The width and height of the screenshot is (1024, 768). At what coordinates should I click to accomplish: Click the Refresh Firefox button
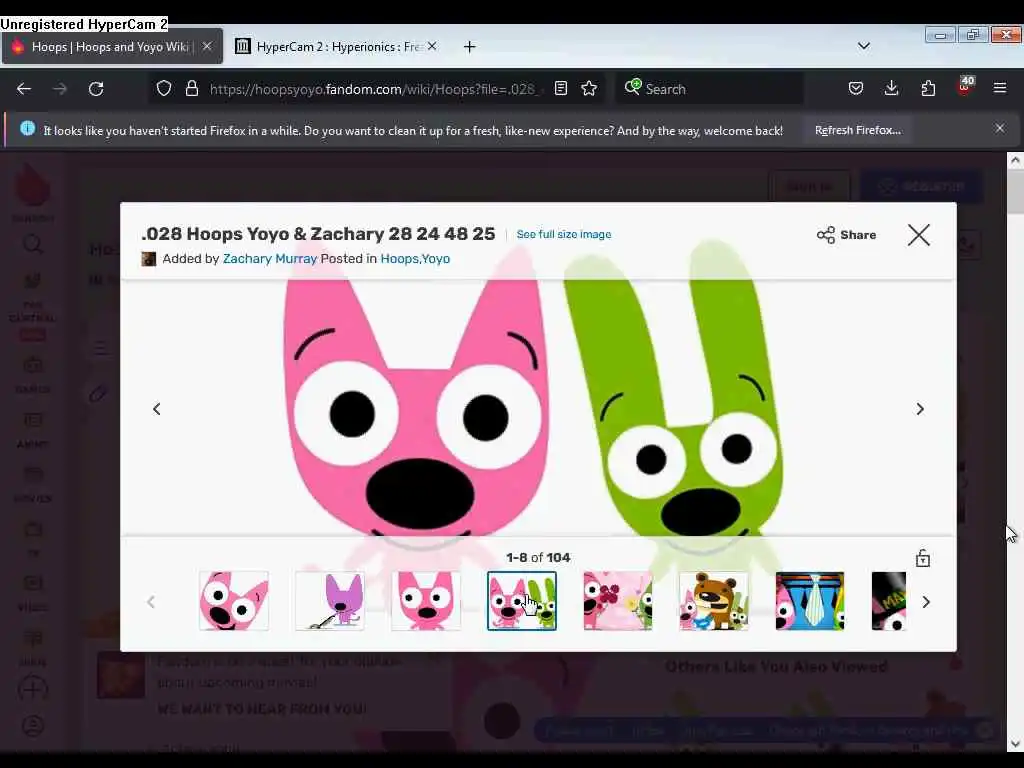click(857, 130)
